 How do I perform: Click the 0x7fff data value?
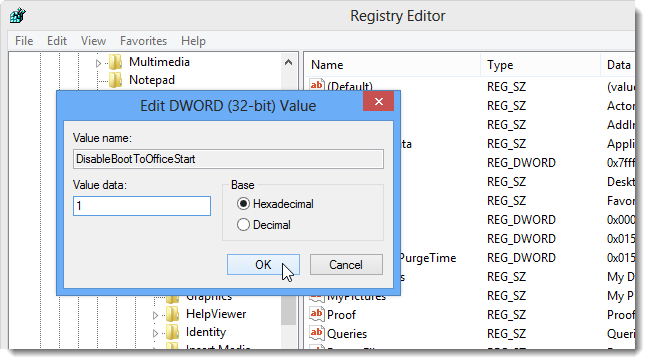[621, 163]
